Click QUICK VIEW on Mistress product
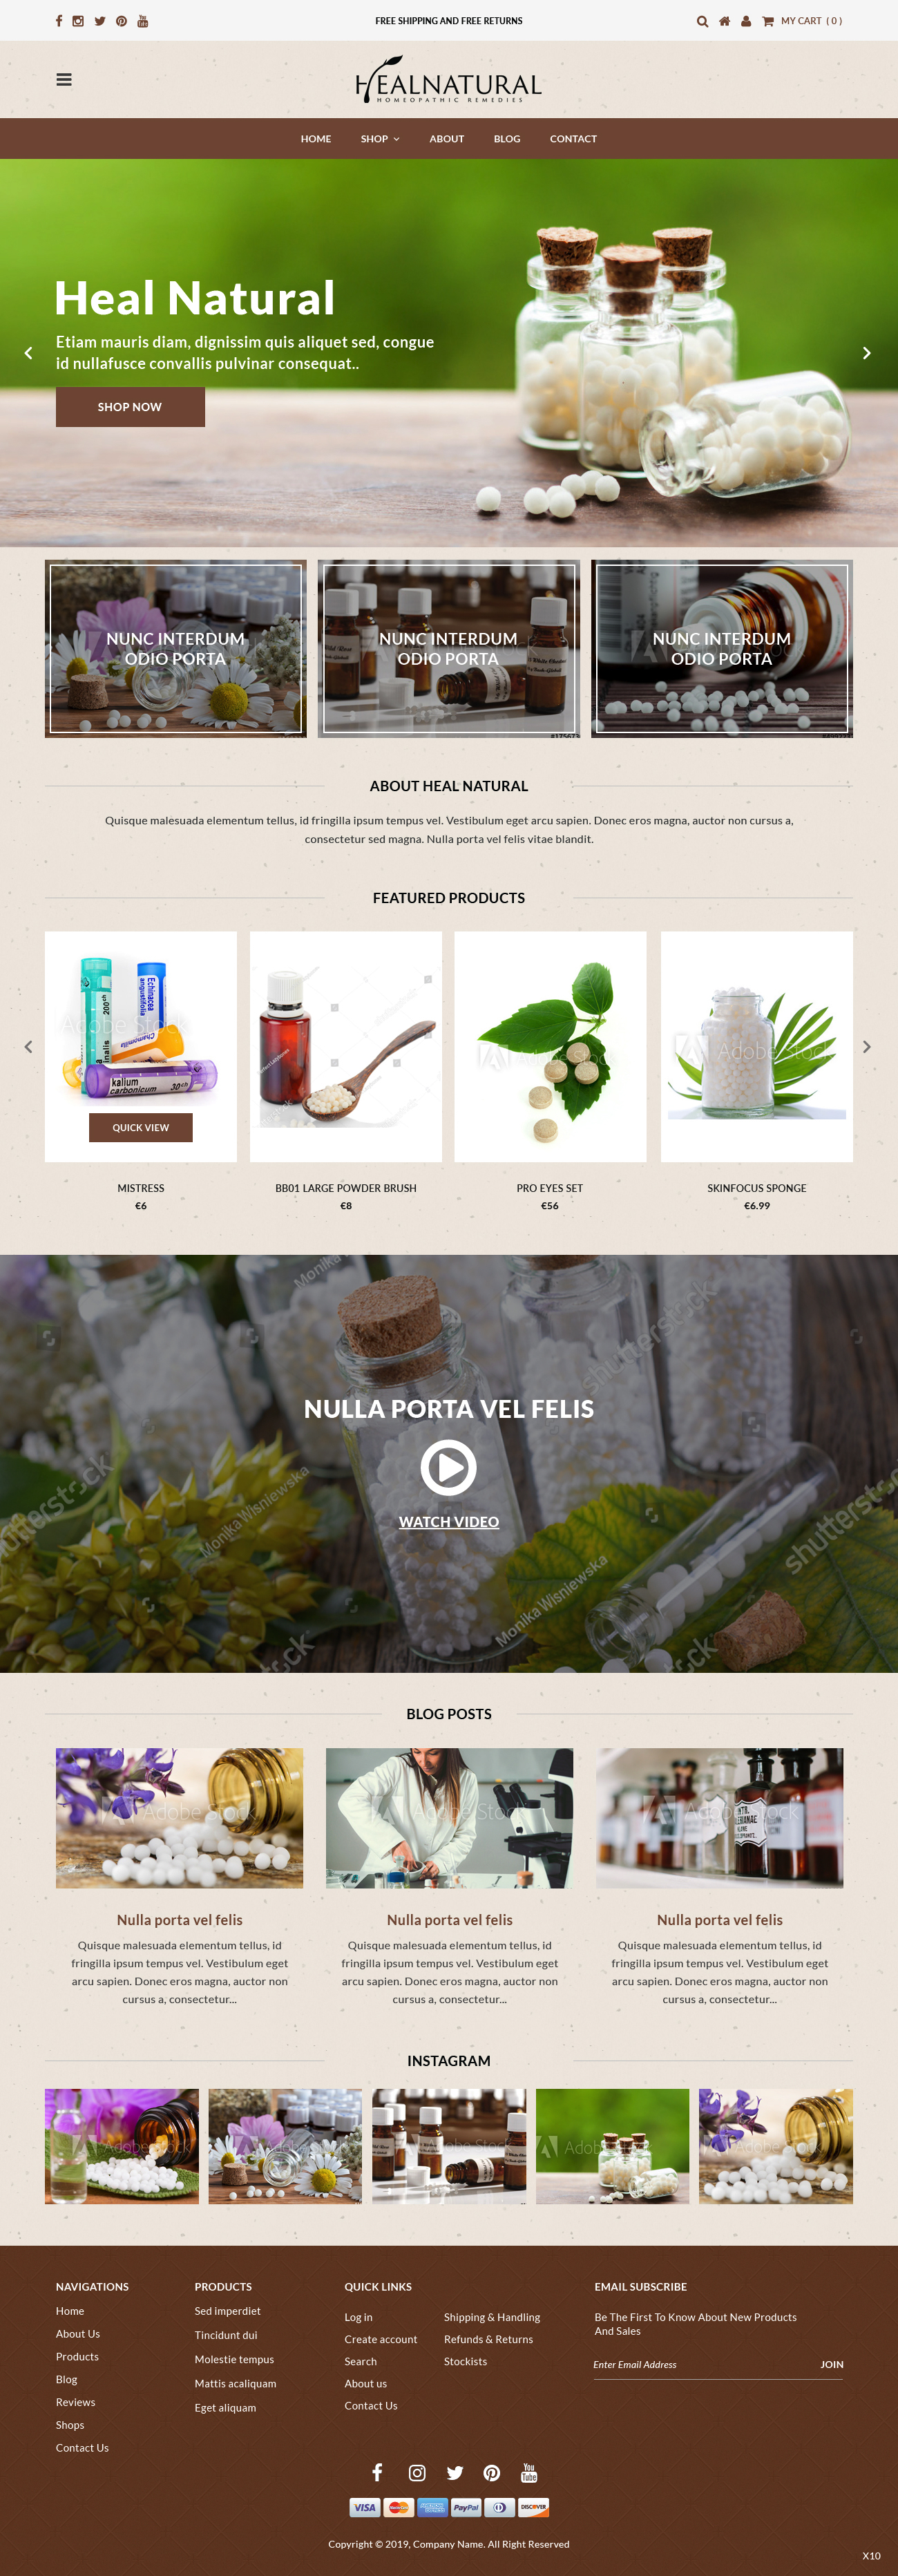Viewport: 898px width, 2576px height. coord(141,1128)
